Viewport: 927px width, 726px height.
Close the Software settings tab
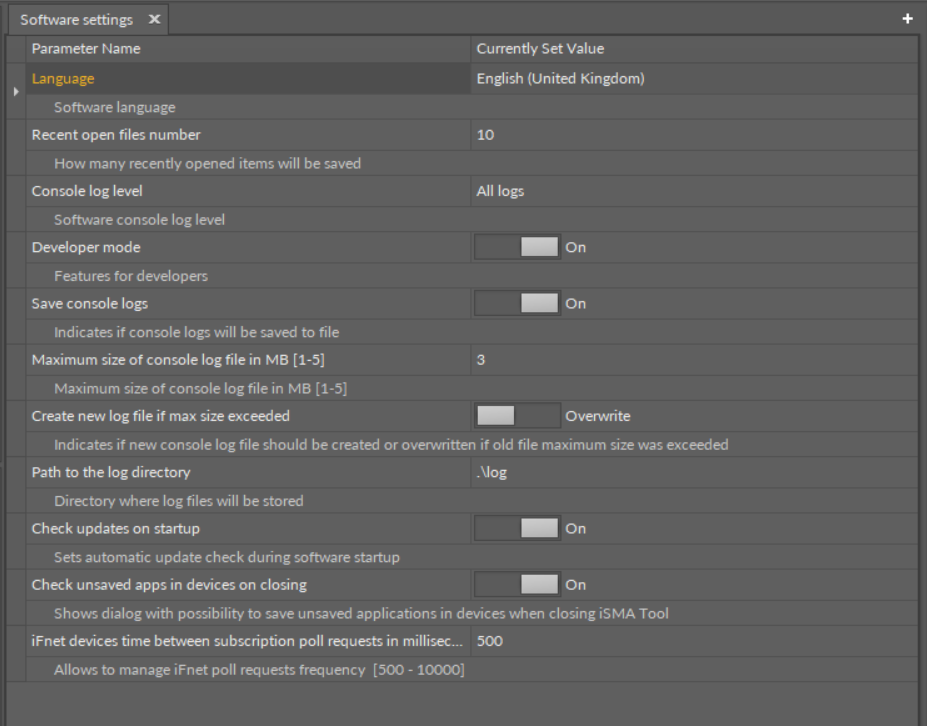tap(153, 18)
